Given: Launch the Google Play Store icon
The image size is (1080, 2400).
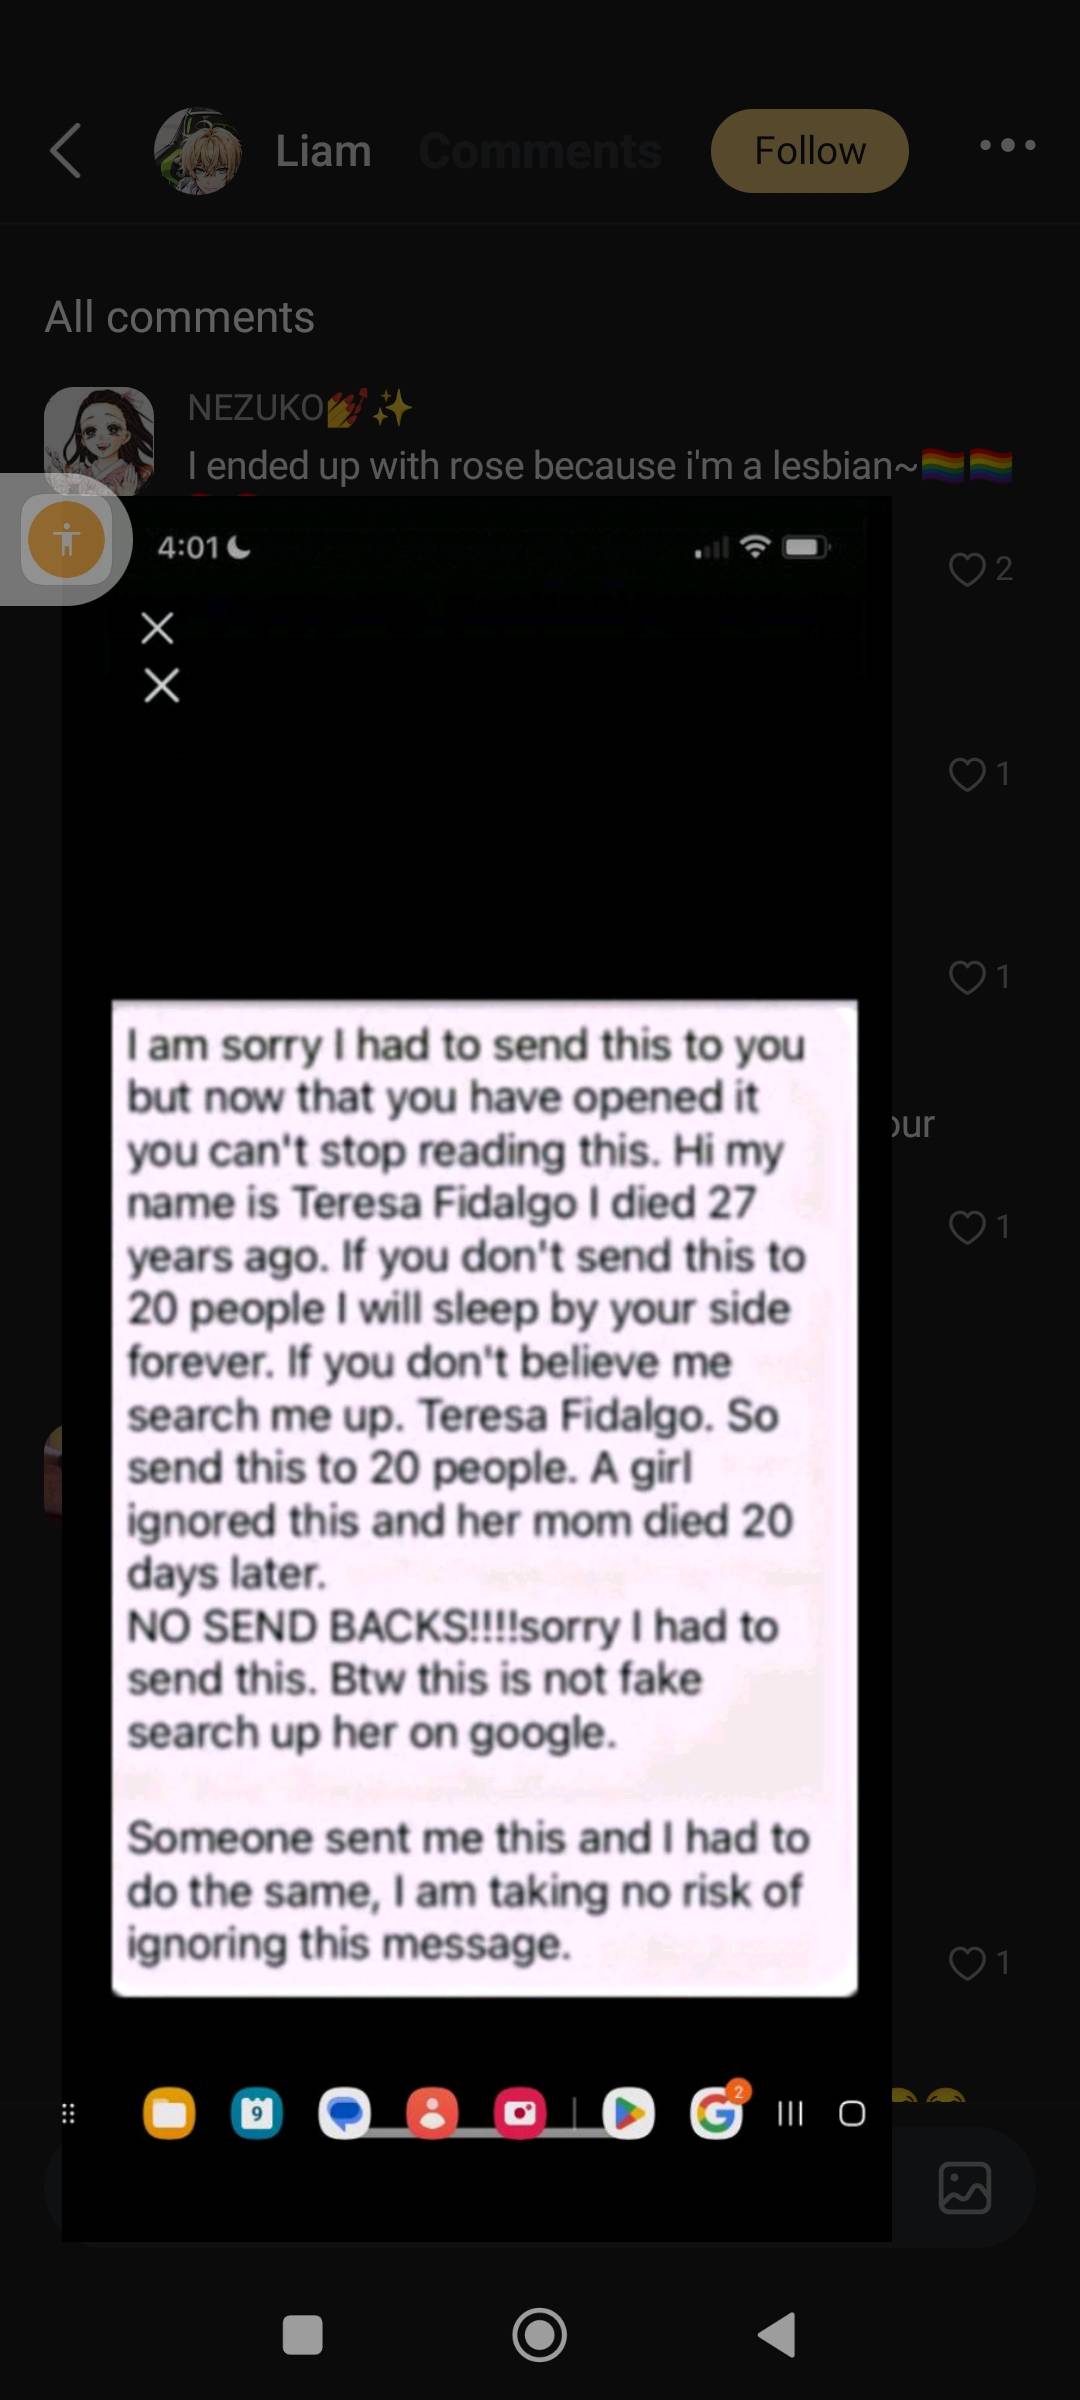Looking at the screenshot, I should click(628, 2113).
